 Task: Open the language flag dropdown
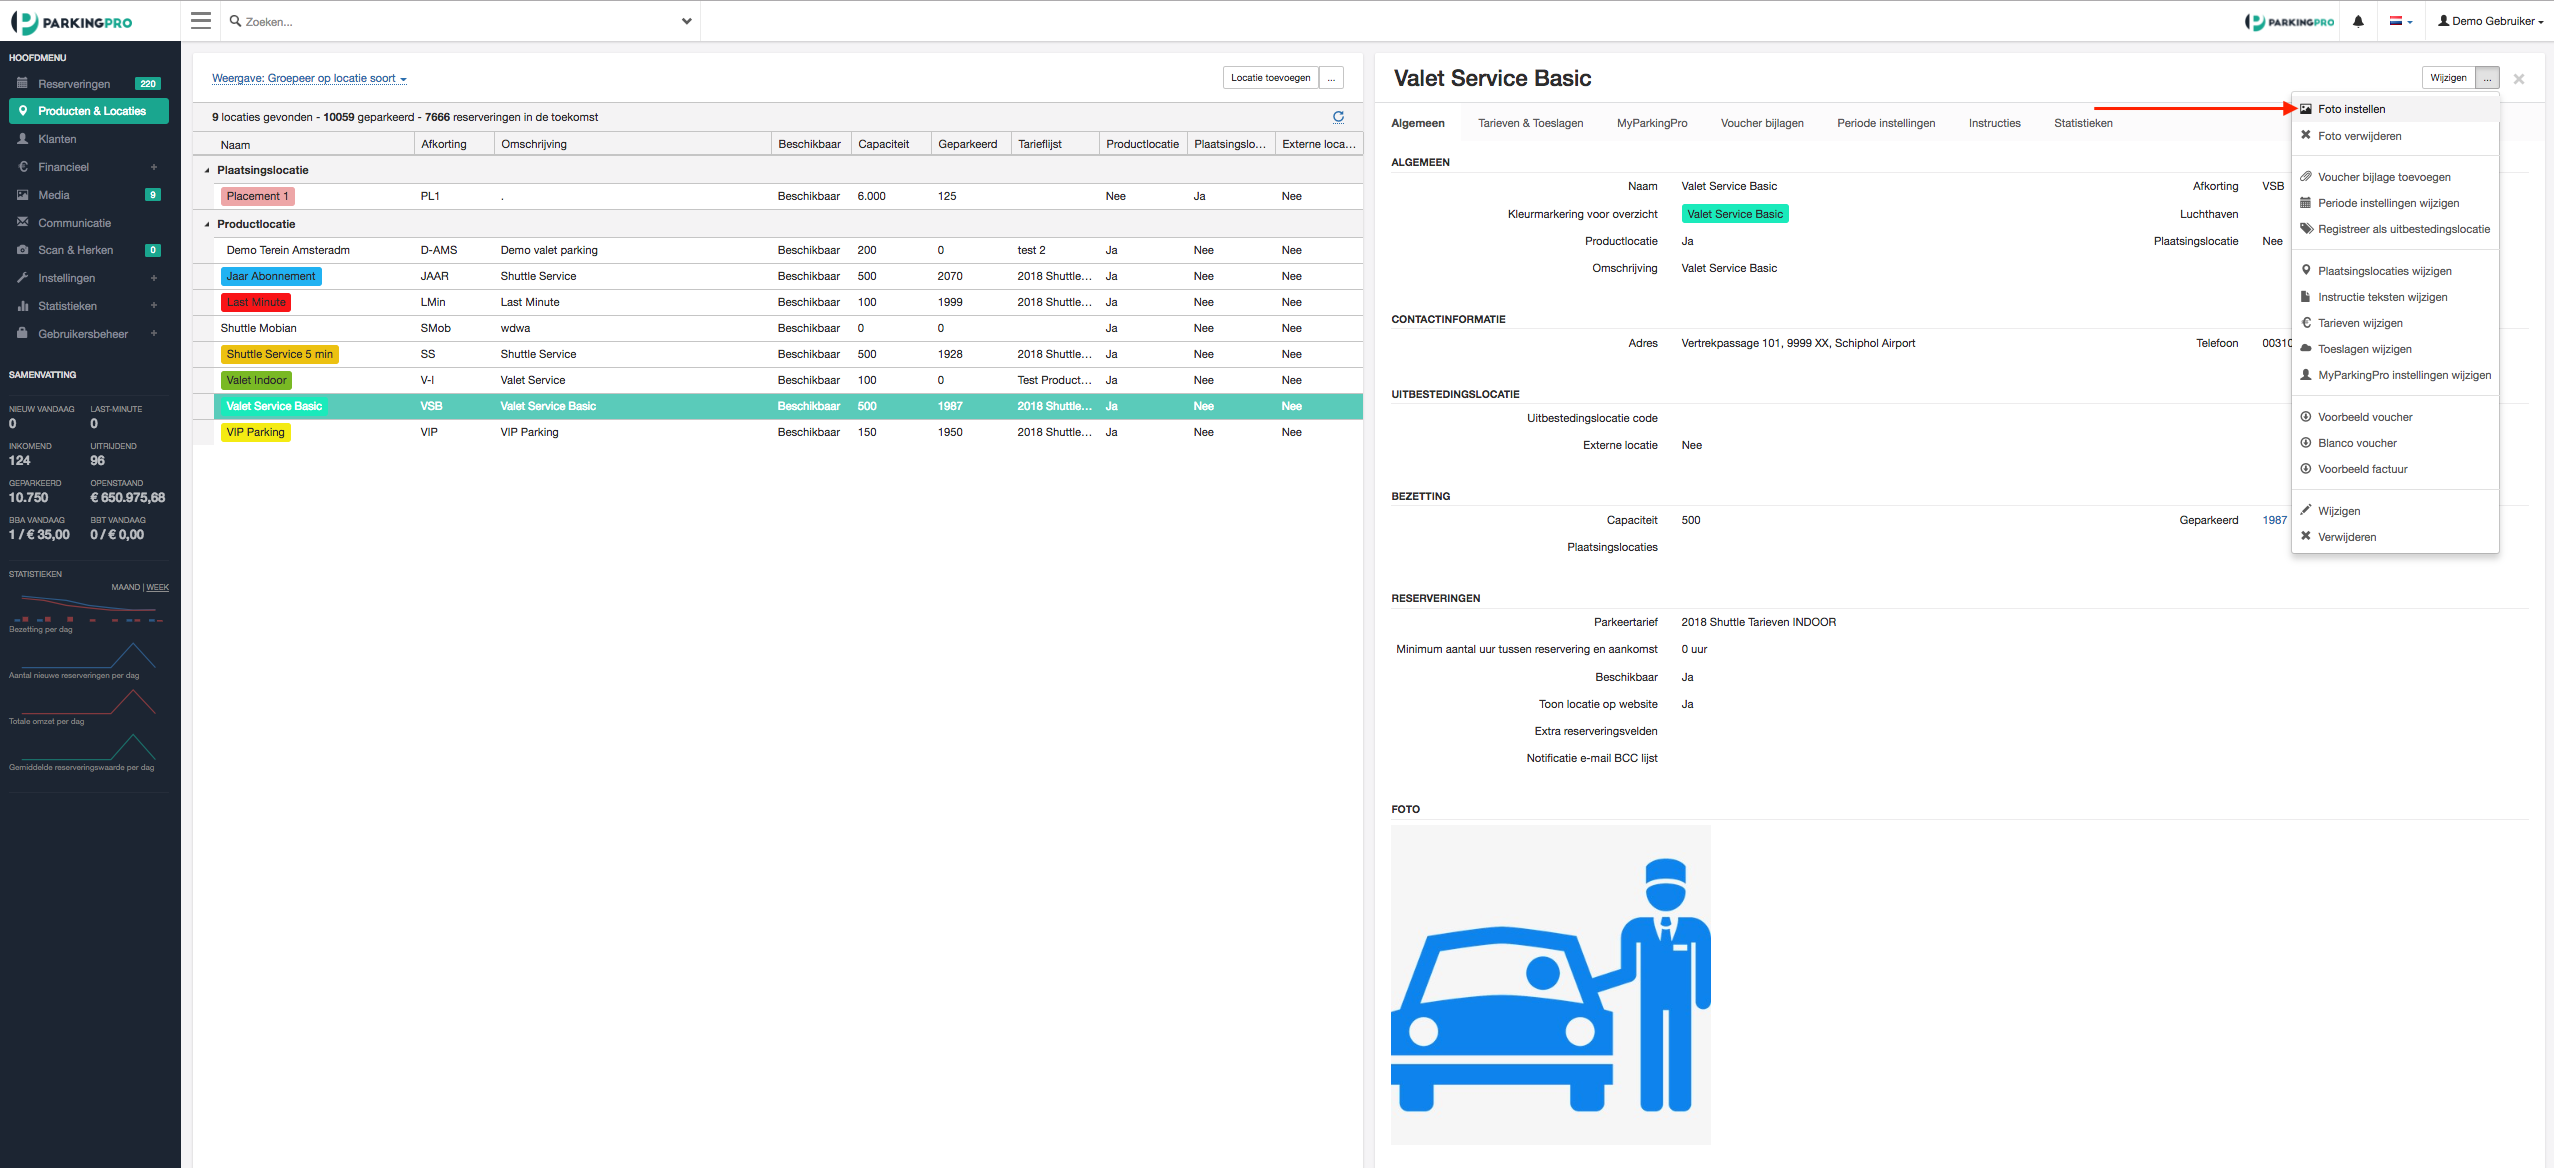(x=2400, y=21)
